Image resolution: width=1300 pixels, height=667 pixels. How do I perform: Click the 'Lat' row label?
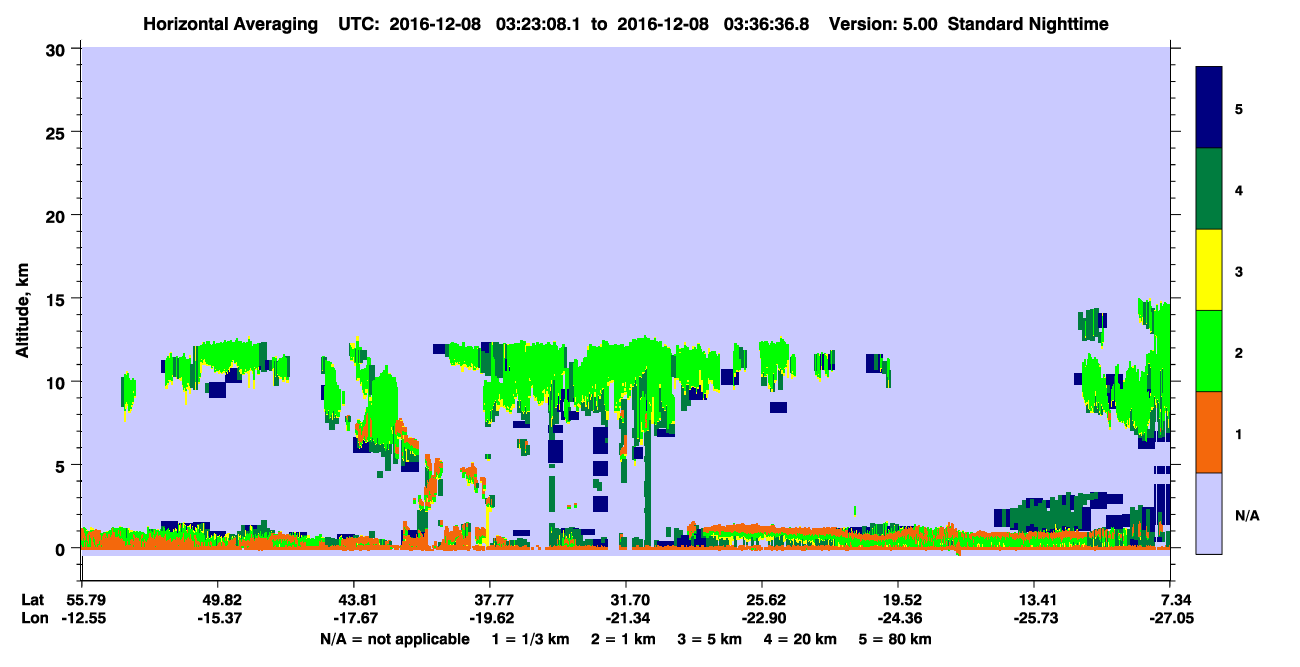click(x=33, y=600)
